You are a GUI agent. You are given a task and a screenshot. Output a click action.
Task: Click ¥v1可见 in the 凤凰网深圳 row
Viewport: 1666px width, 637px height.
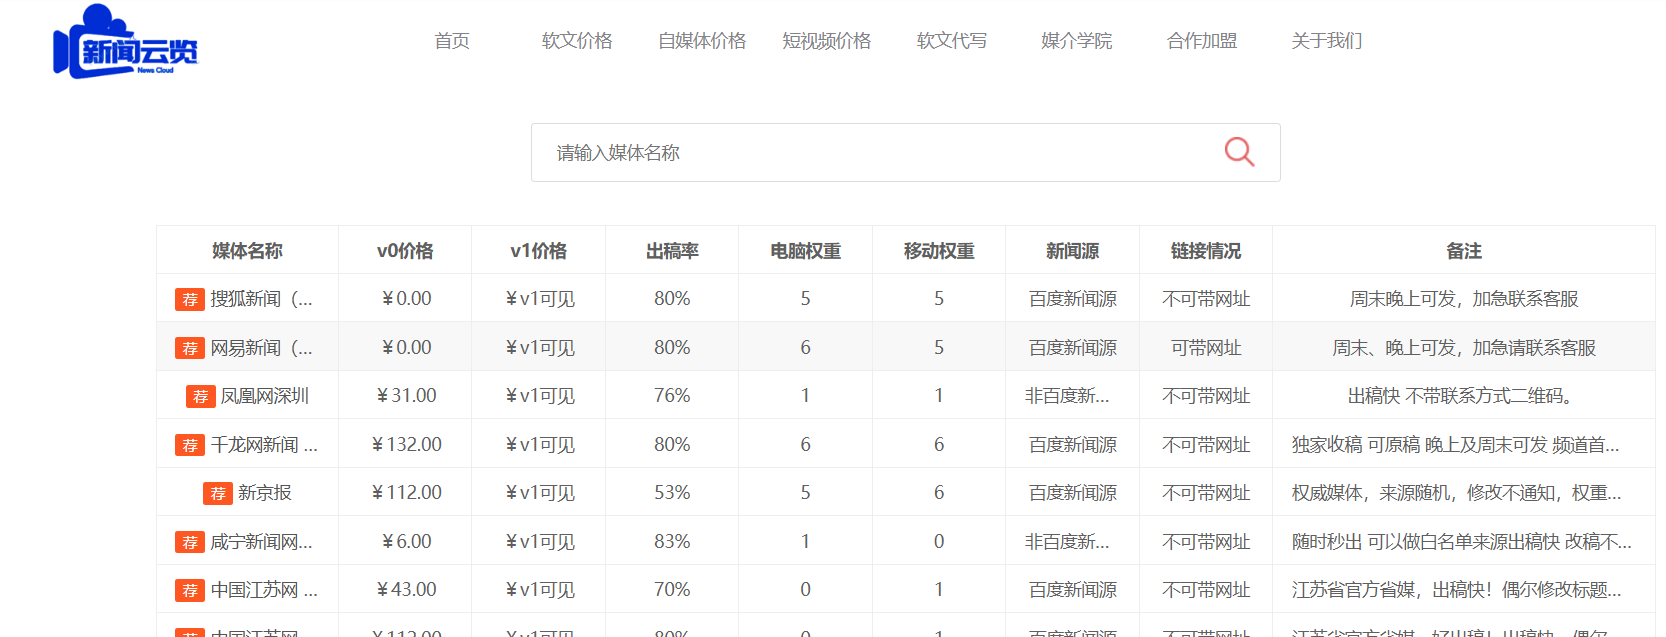(540, 396)
